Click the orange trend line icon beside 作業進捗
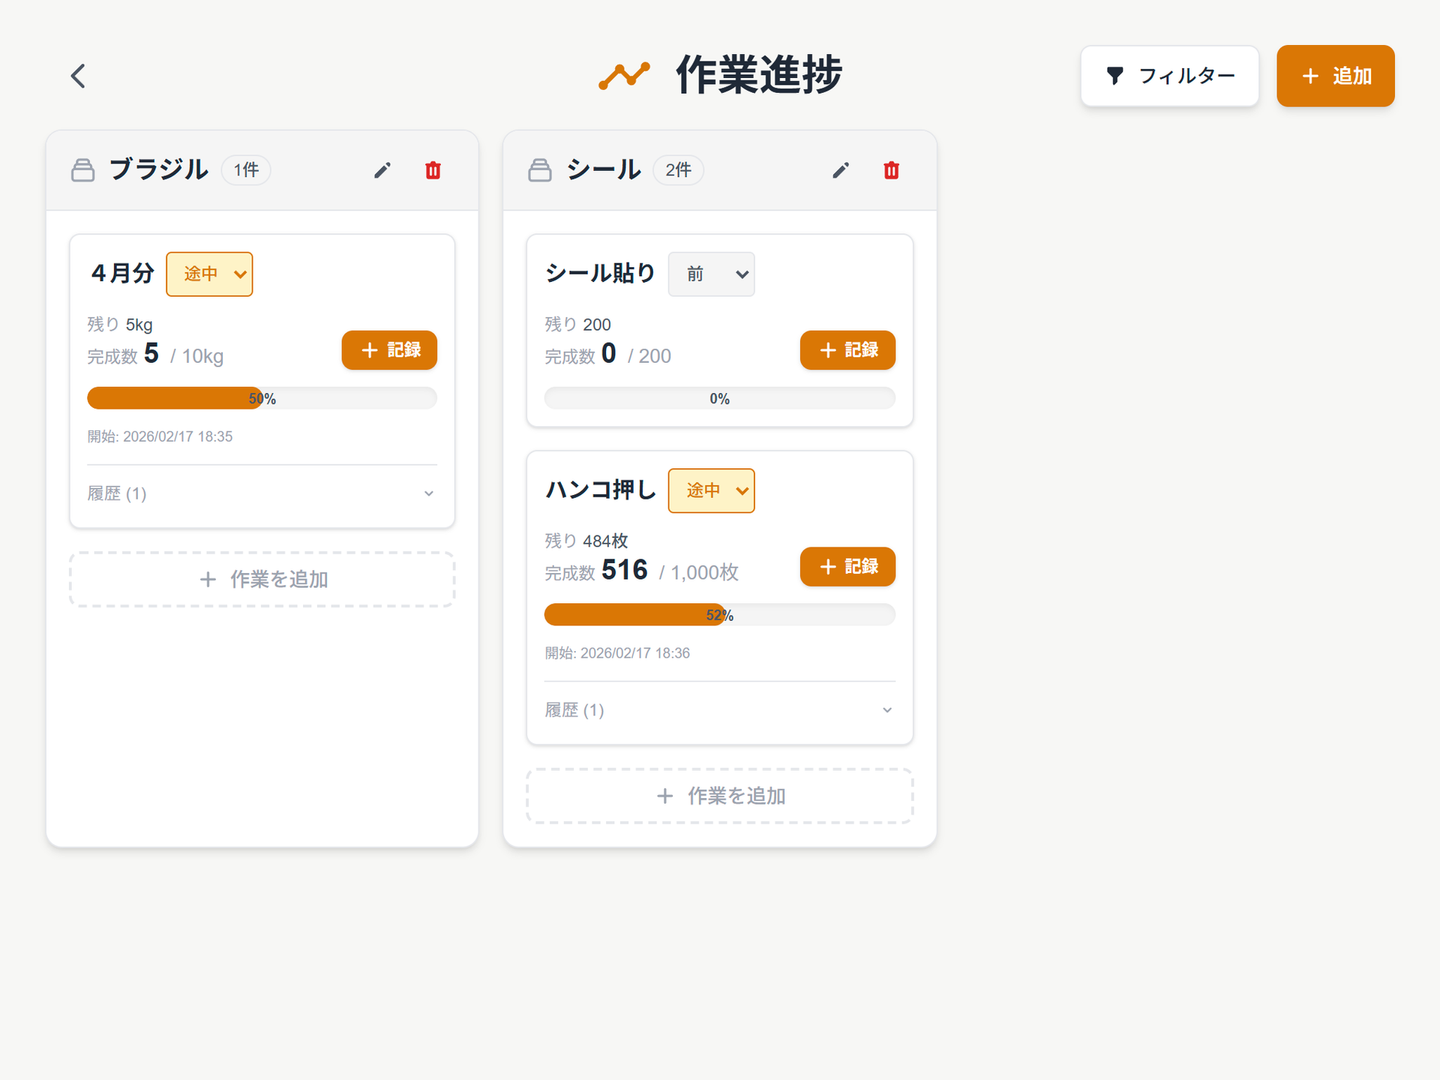The width and height of the screenshot is (1440, 1080). [x=624, y=76]
